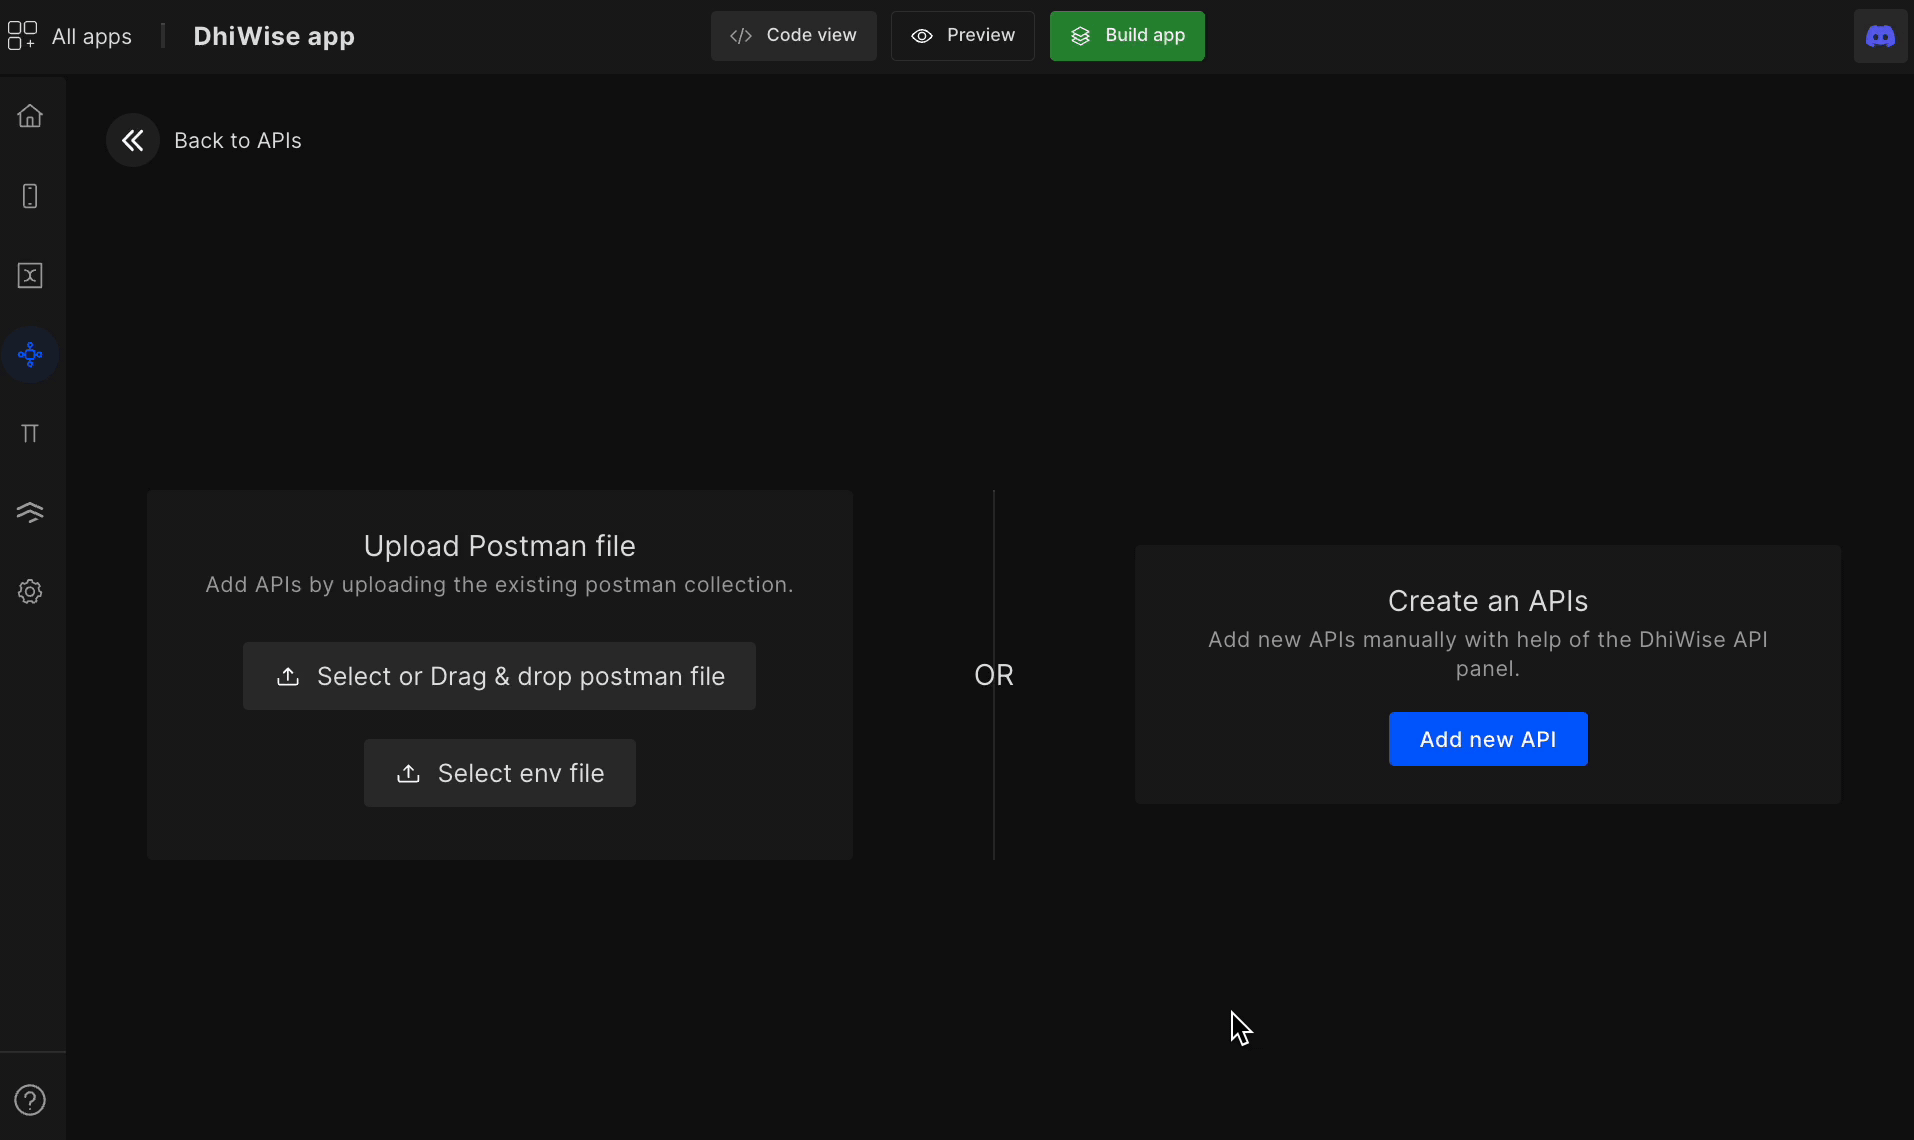Open the settings gear sidebar icon

click(30, 591)
